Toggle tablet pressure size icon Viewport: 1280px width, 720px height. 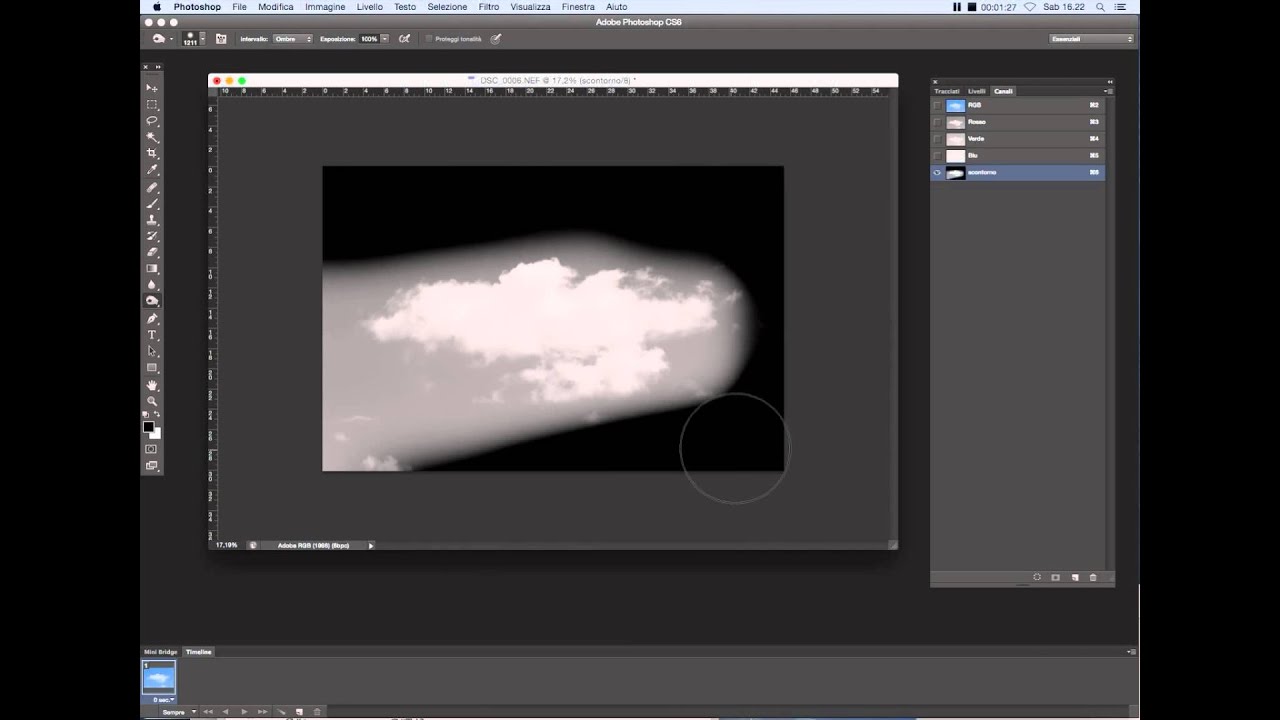[x=496, y=39]
